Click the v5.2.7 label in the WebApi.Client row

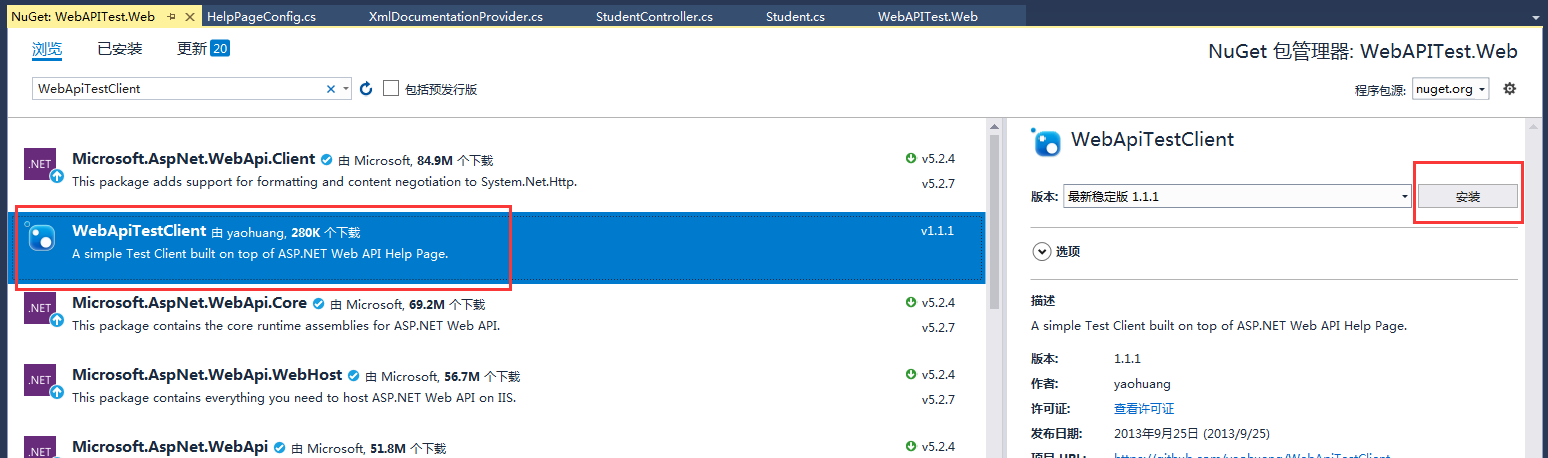pos(937,184)
